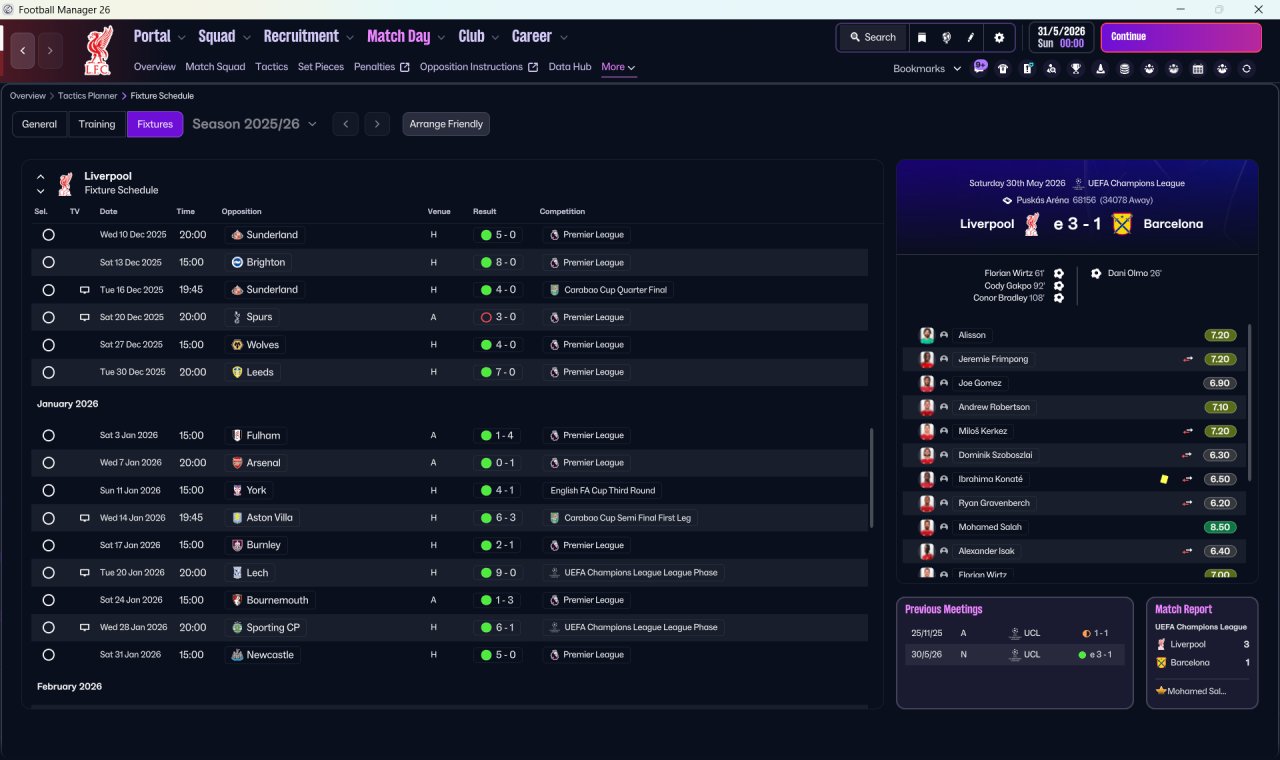Select the Arsenal fixture radio button

(48, 463)
